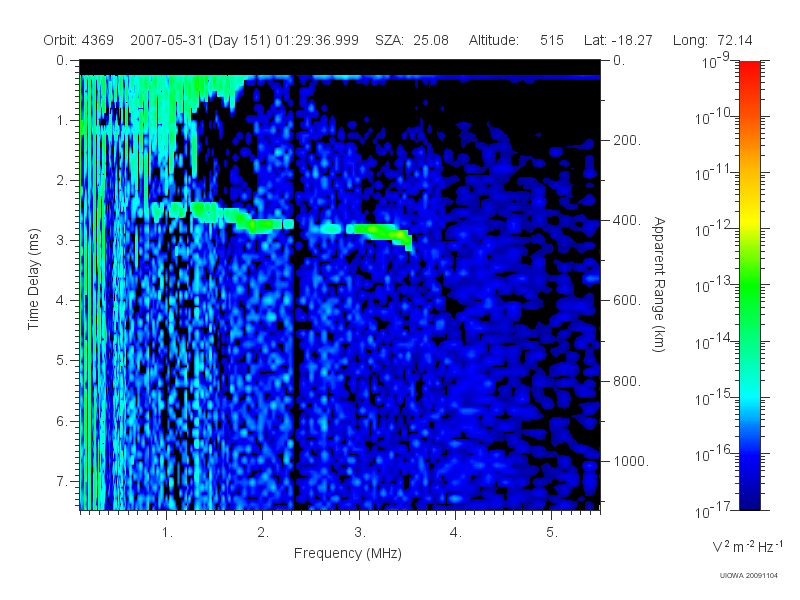
Task: Click the Orbit: 4369 header label
Action: pos(79,40)
